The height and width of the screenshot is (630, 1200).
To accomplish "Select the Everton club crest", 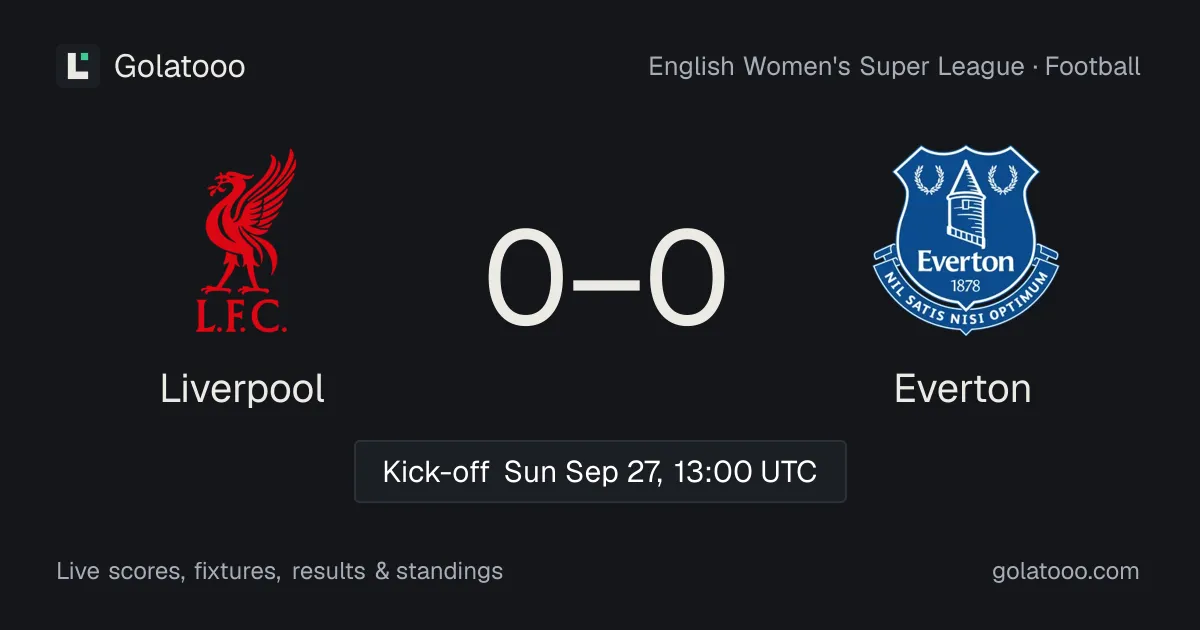I will (964, 240).
